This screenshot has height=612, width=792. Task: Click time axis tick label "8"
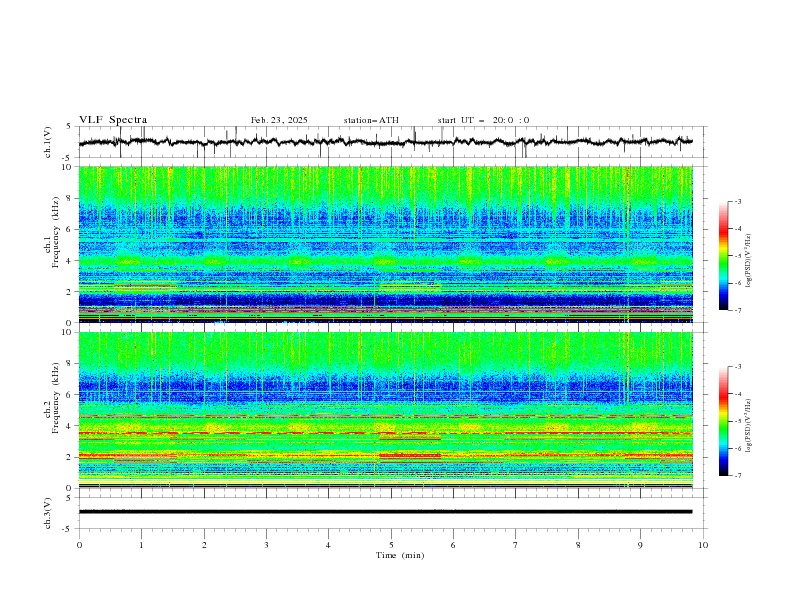pyautogui.click(x=578, y=545)
